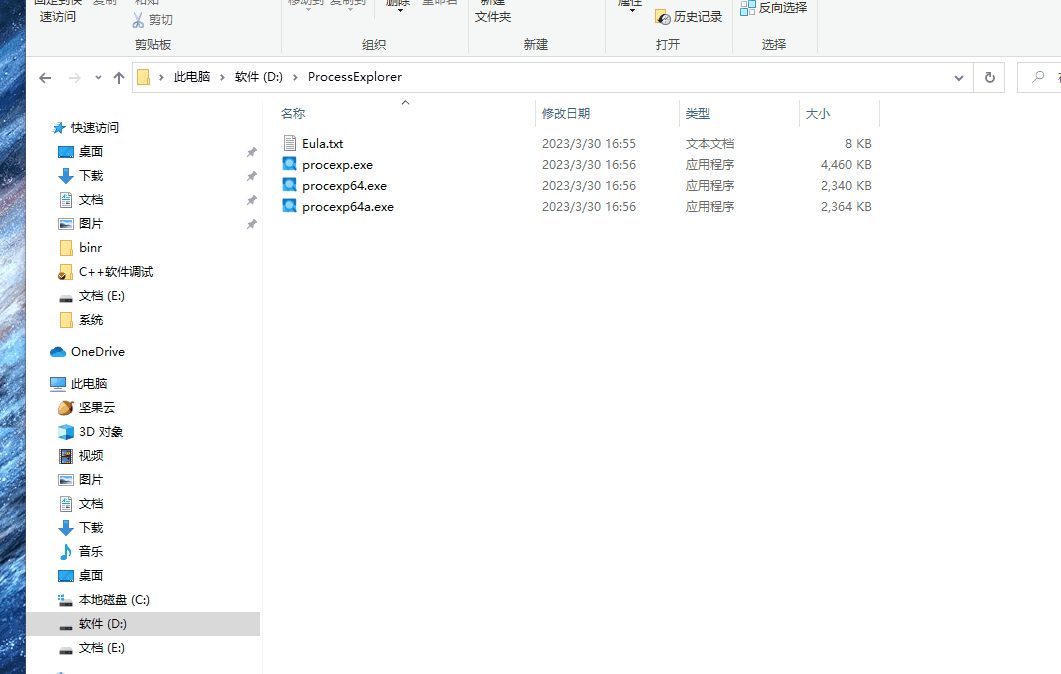This screenshot has width=1061, height=674.
Task: Open recent locations dropdown arrow
Action: pos(98,78)
